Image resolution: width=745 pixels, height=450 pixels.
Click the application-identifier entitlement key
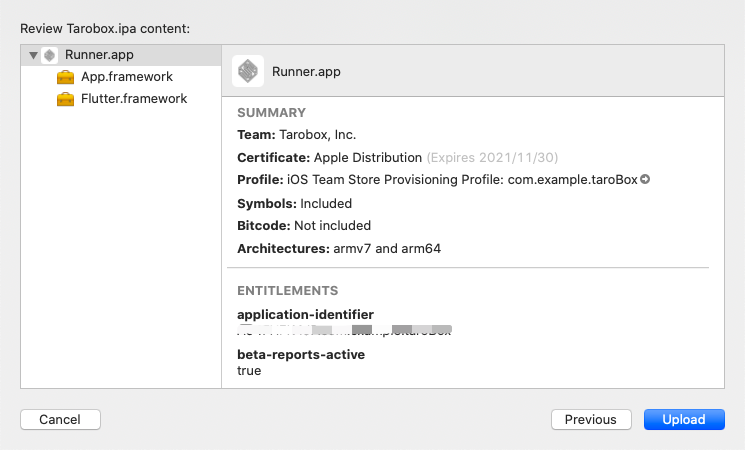(306, 315)
